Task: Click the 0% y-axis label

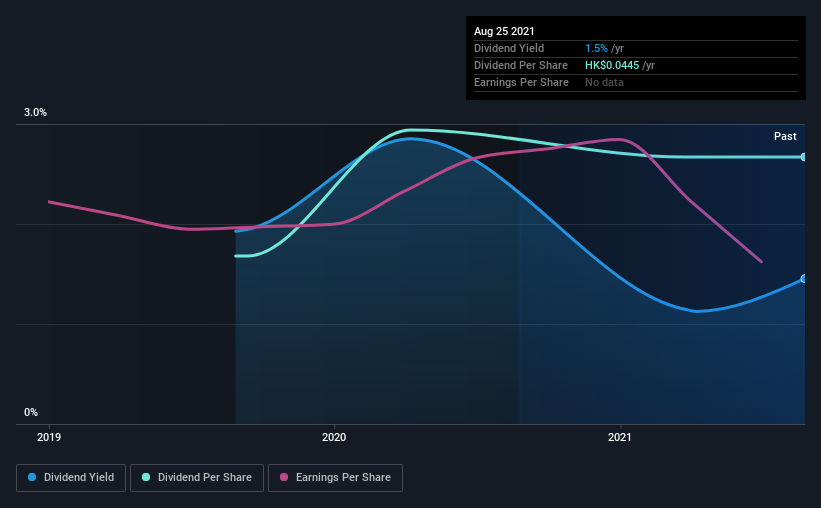Action: (x=31, y=412)
